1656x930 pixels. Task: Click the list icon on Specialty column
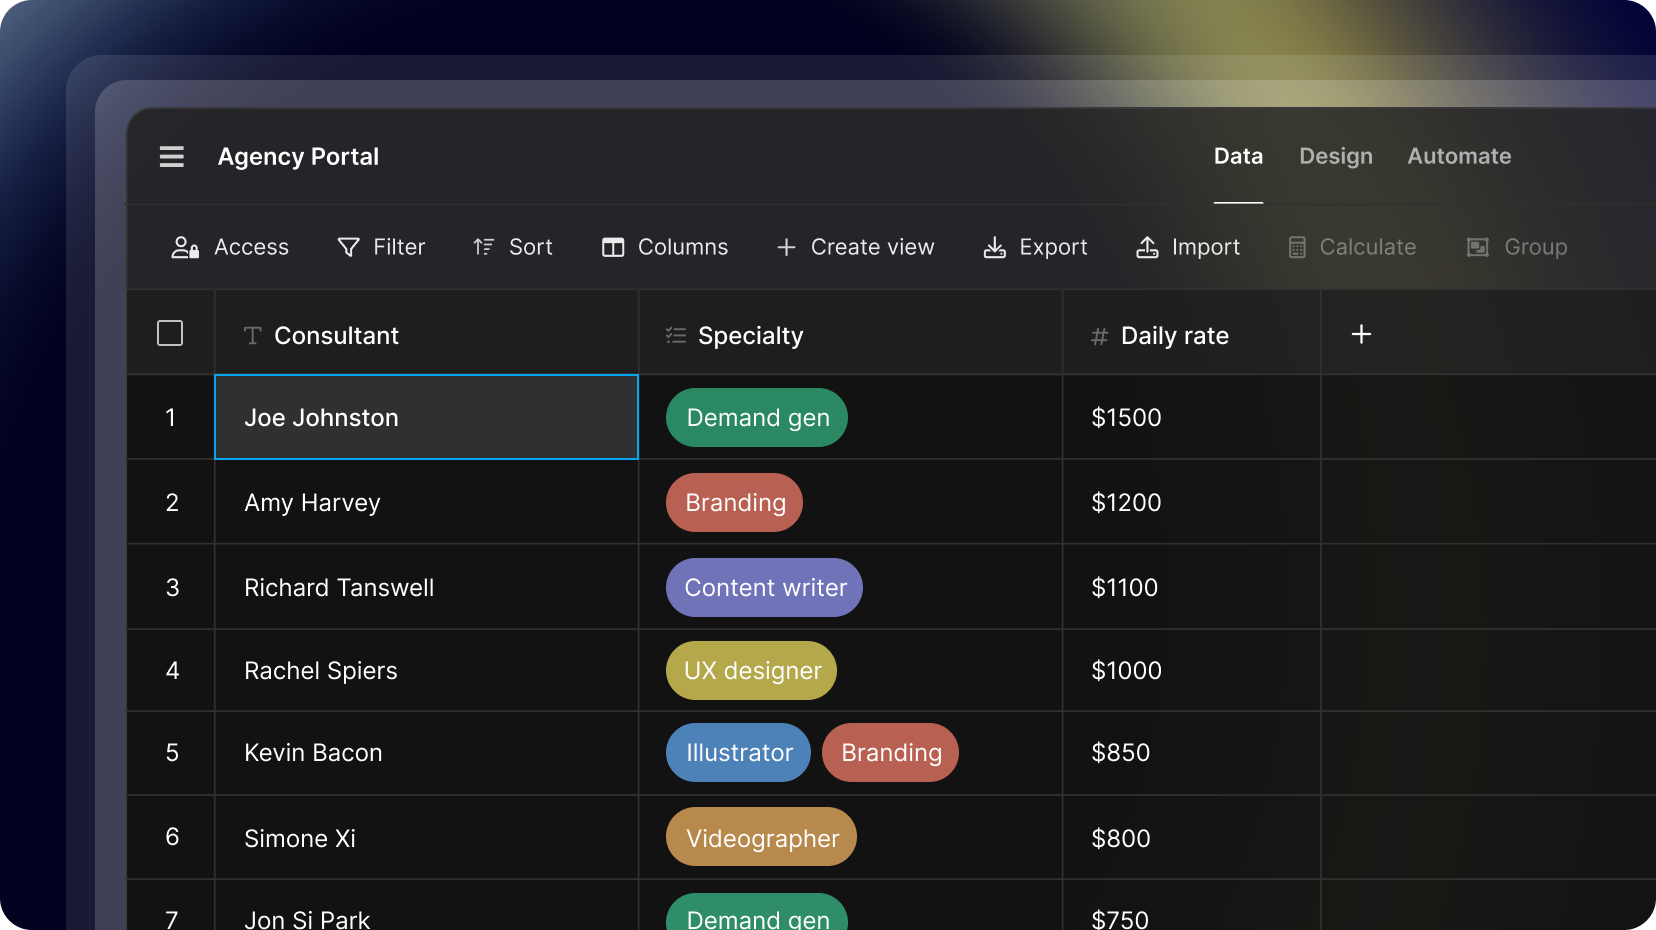pyautogui.click(x=674, y=336)
